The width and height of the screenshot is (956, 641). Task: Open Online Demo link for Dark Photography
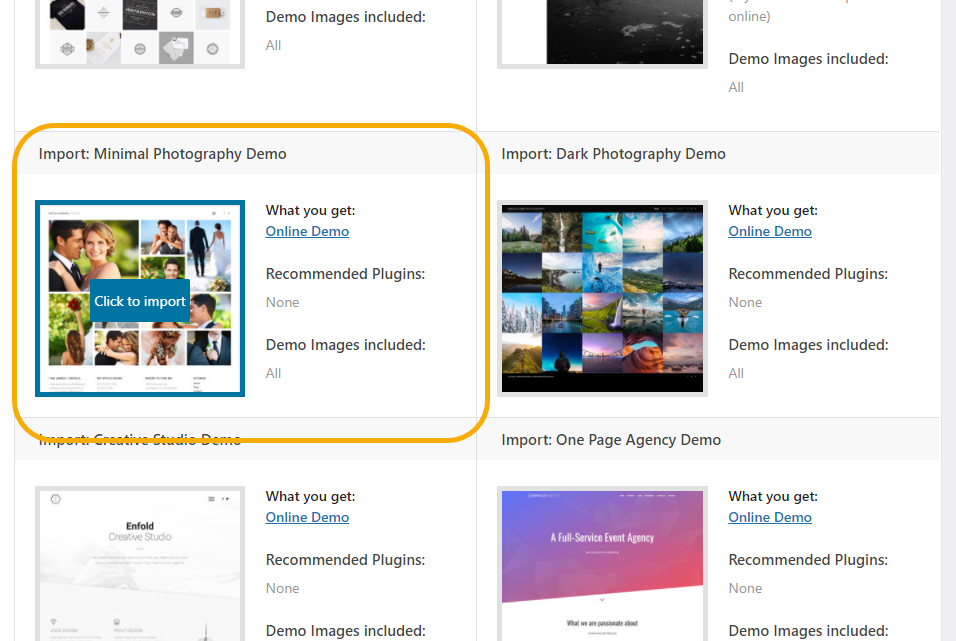click(770, 231)
